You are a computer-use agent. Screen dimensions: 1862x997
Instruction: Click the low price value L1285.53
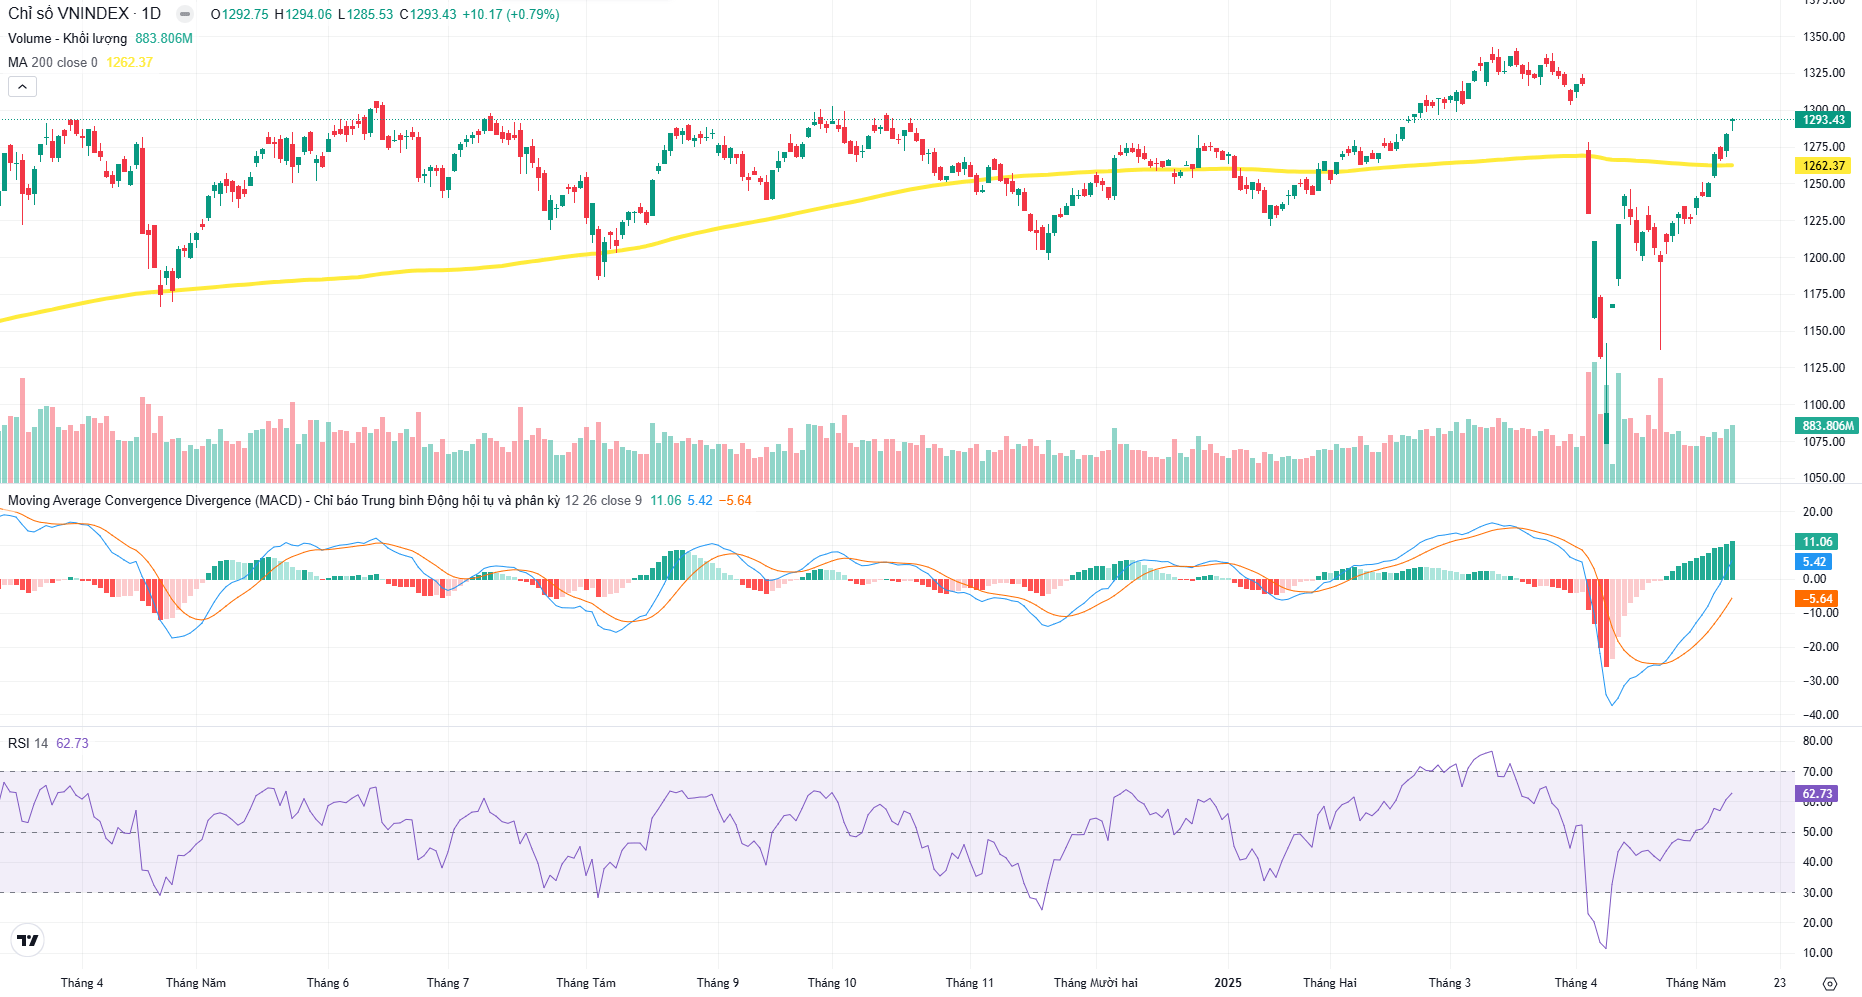365,14
